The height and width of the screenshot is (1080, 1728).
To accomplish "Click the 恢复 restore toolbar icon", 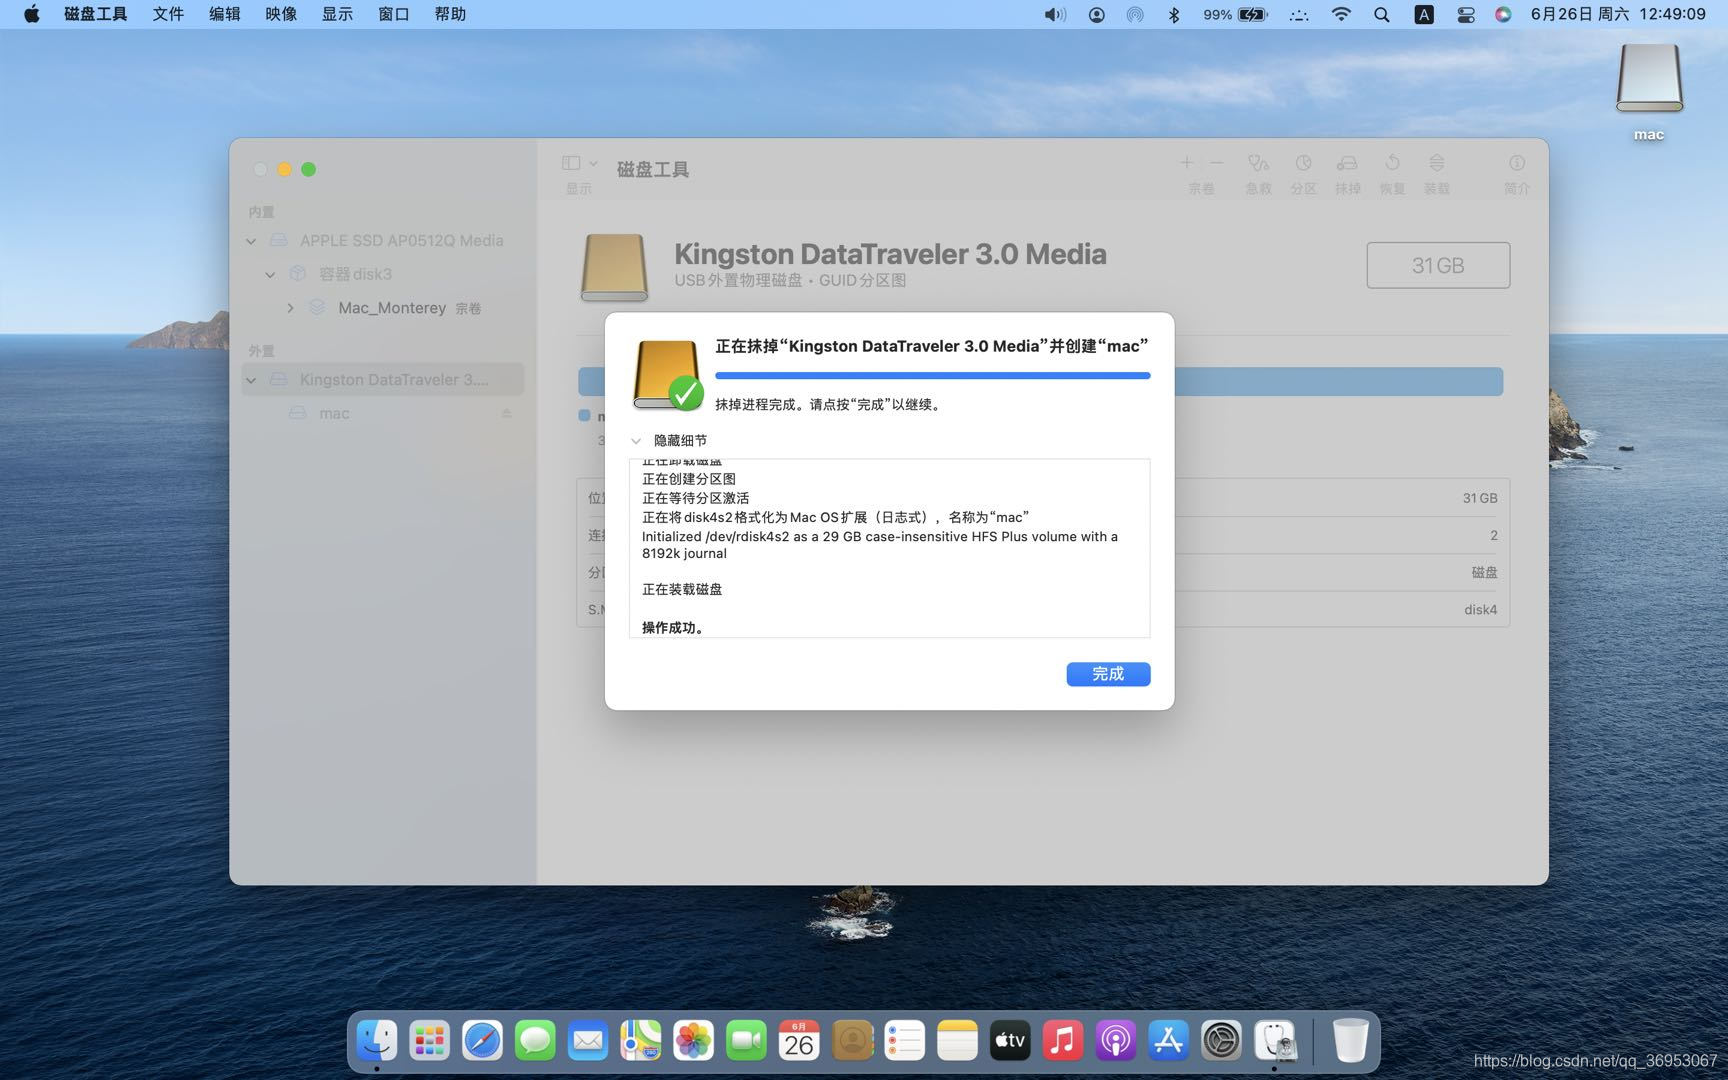I will pyautogui.click(x=1392, y=163).
